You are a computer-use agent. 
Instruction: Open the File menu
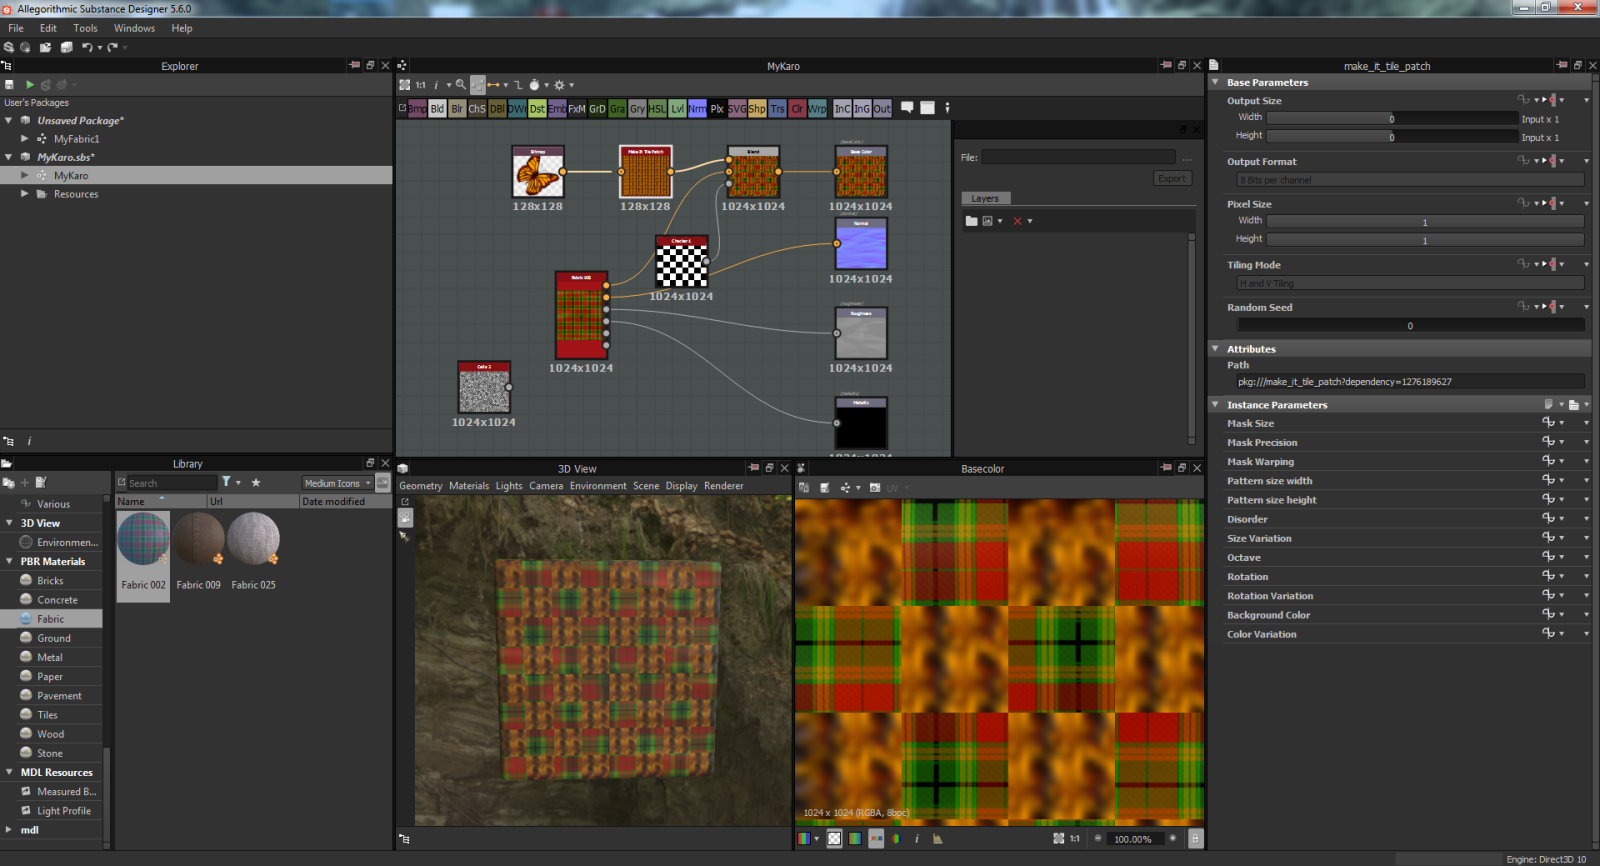16,28
